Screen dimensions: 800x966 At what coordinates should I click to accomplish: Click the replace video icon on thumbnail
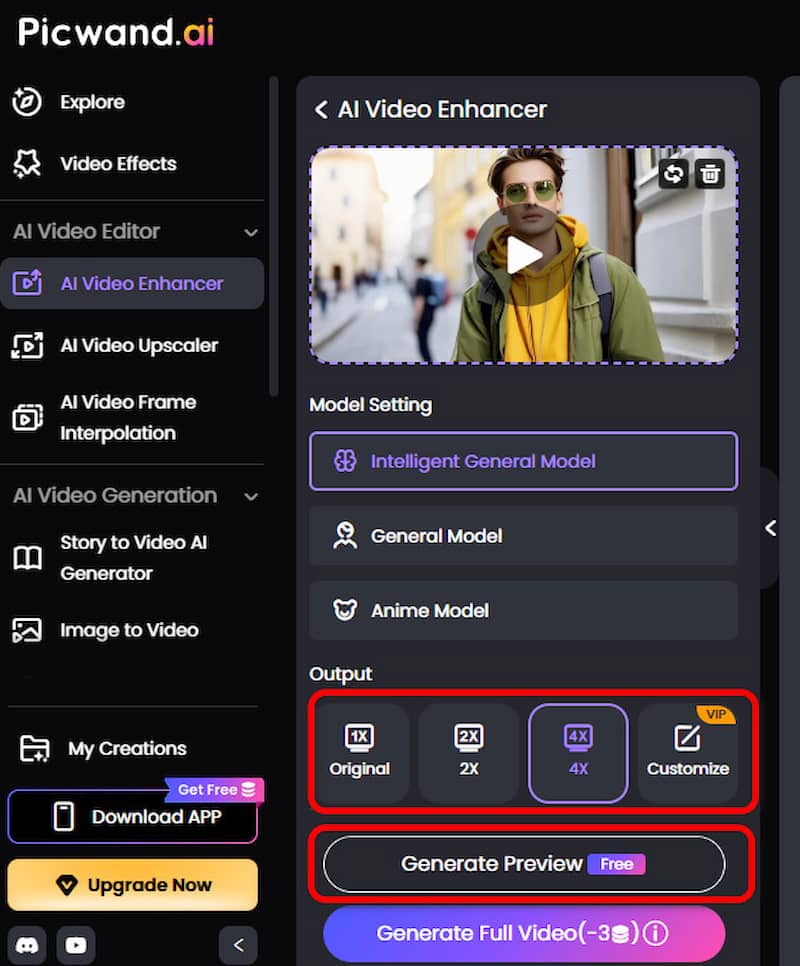tap(673, 174)
